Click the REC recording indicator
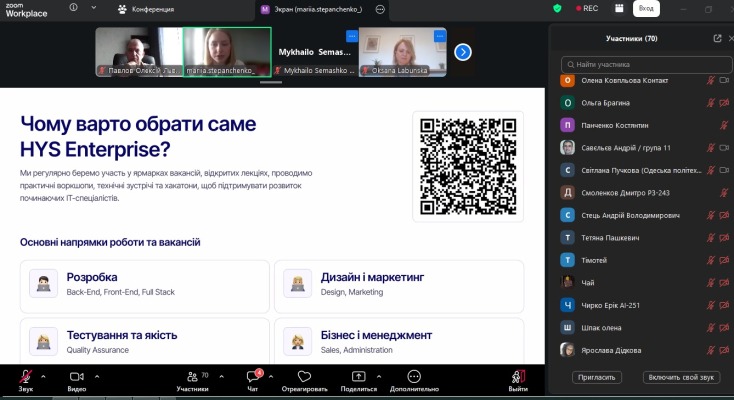The image size is (734, 400). pos(587,8)
